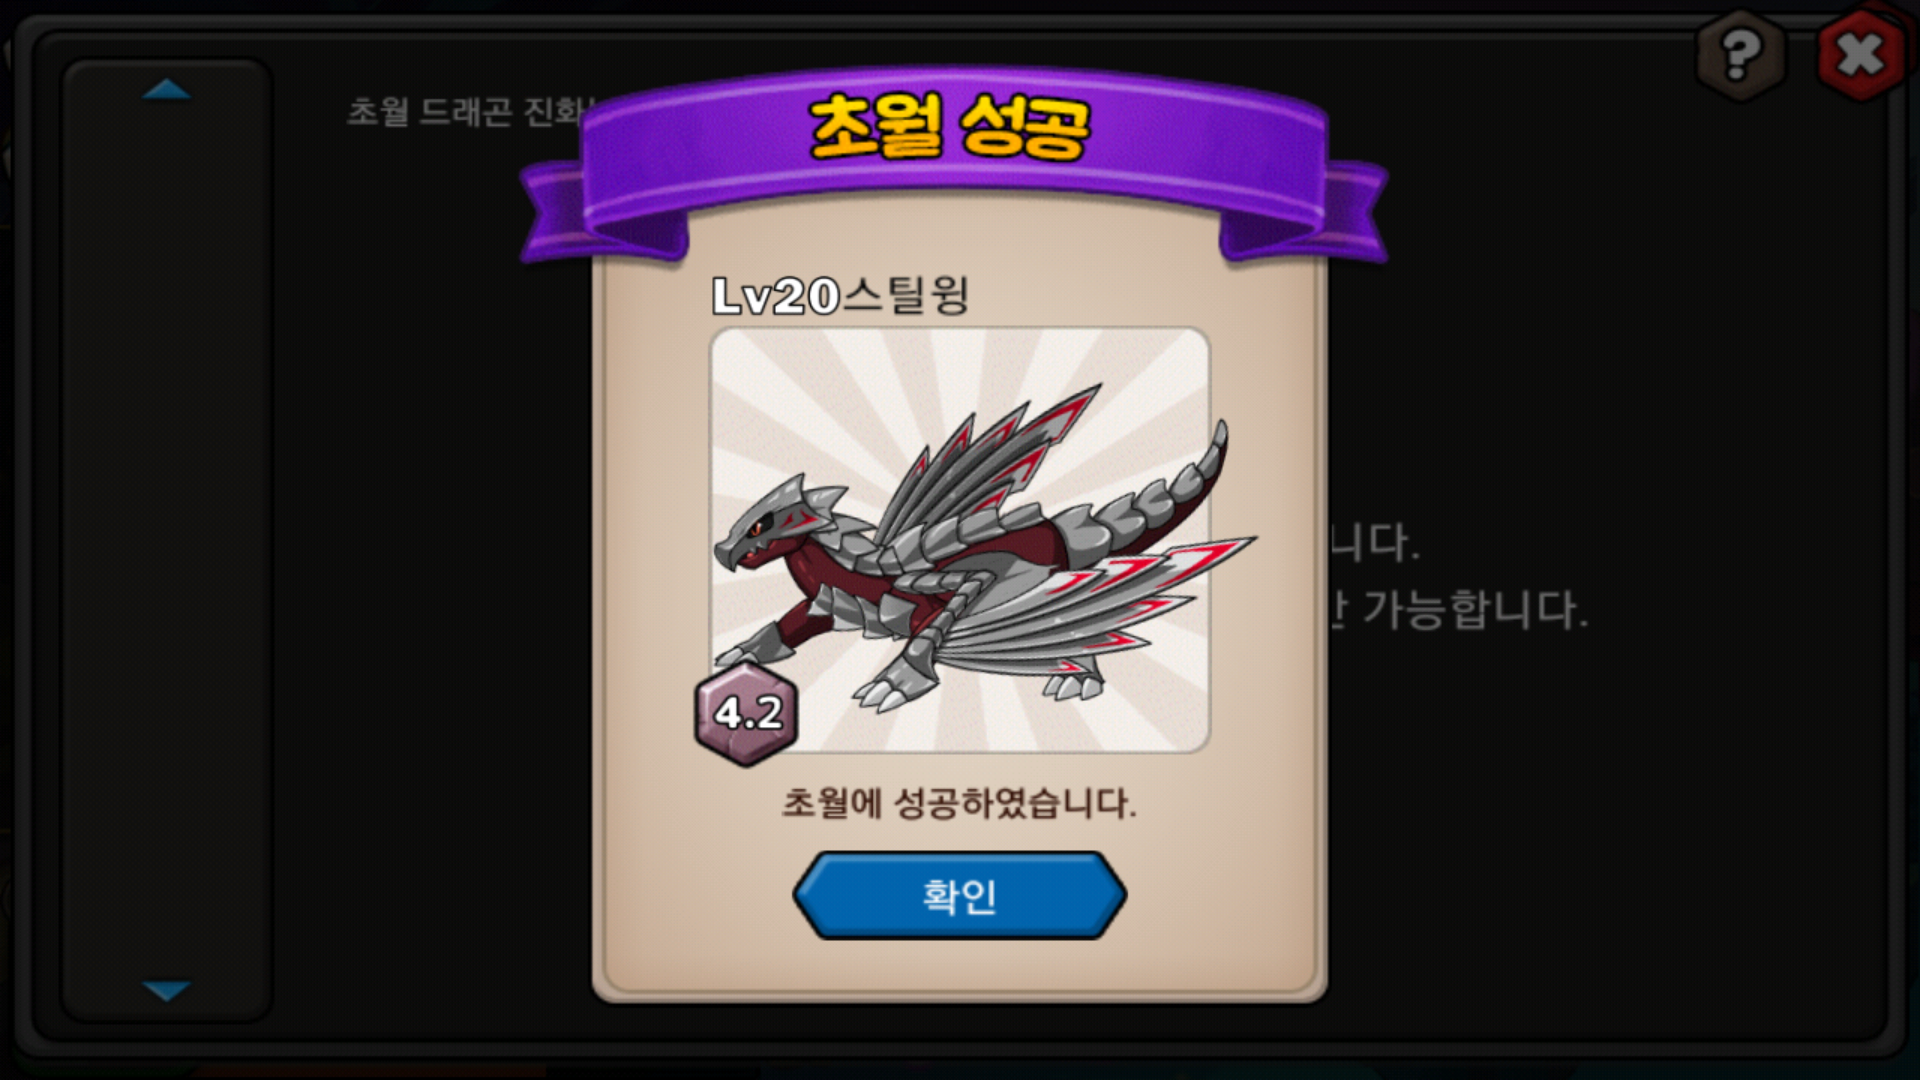Close the panel with red X icon
The image size is (1920, 1080).
click(1861, 56)
